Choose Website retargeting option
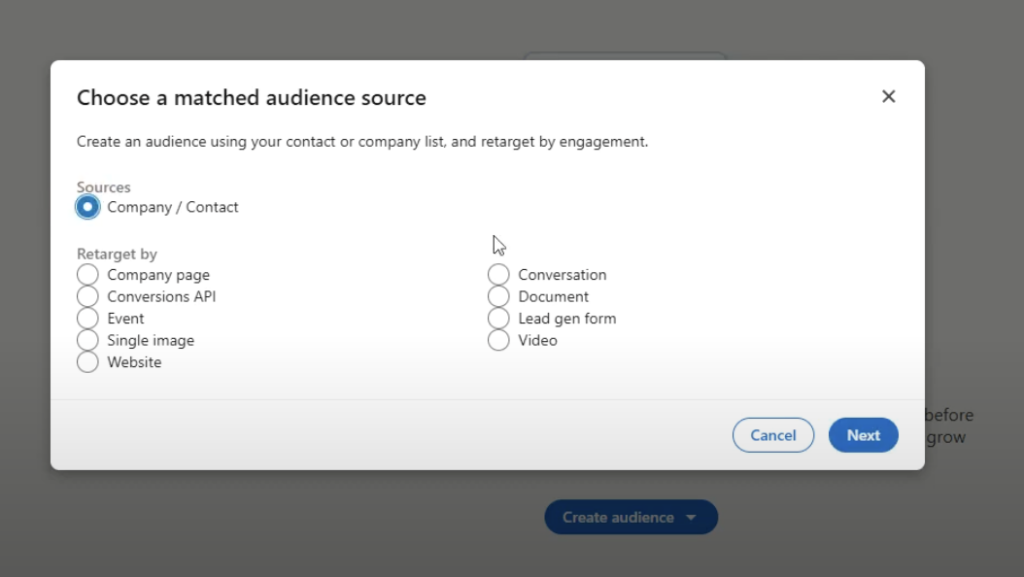 tap(87, 362)
